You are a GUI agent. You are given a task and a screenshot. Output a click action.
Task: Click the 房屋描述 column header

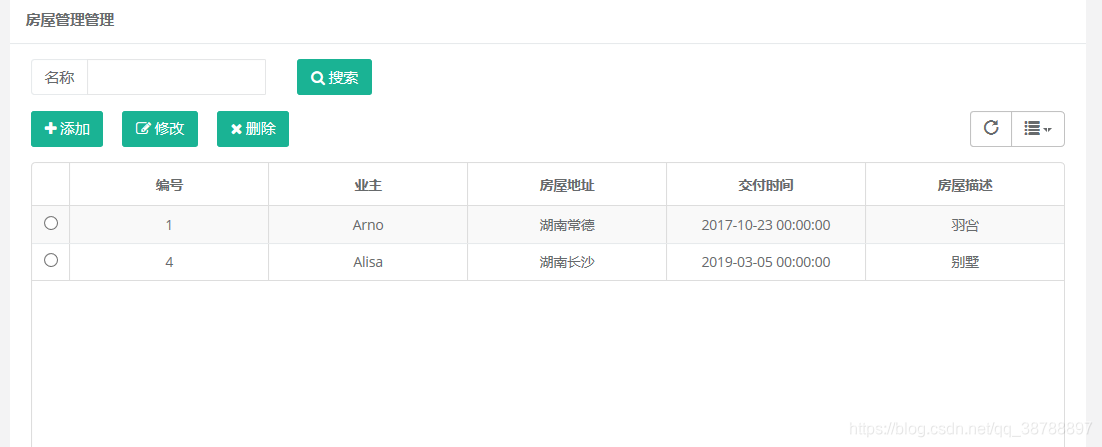(x=965, y=185)
